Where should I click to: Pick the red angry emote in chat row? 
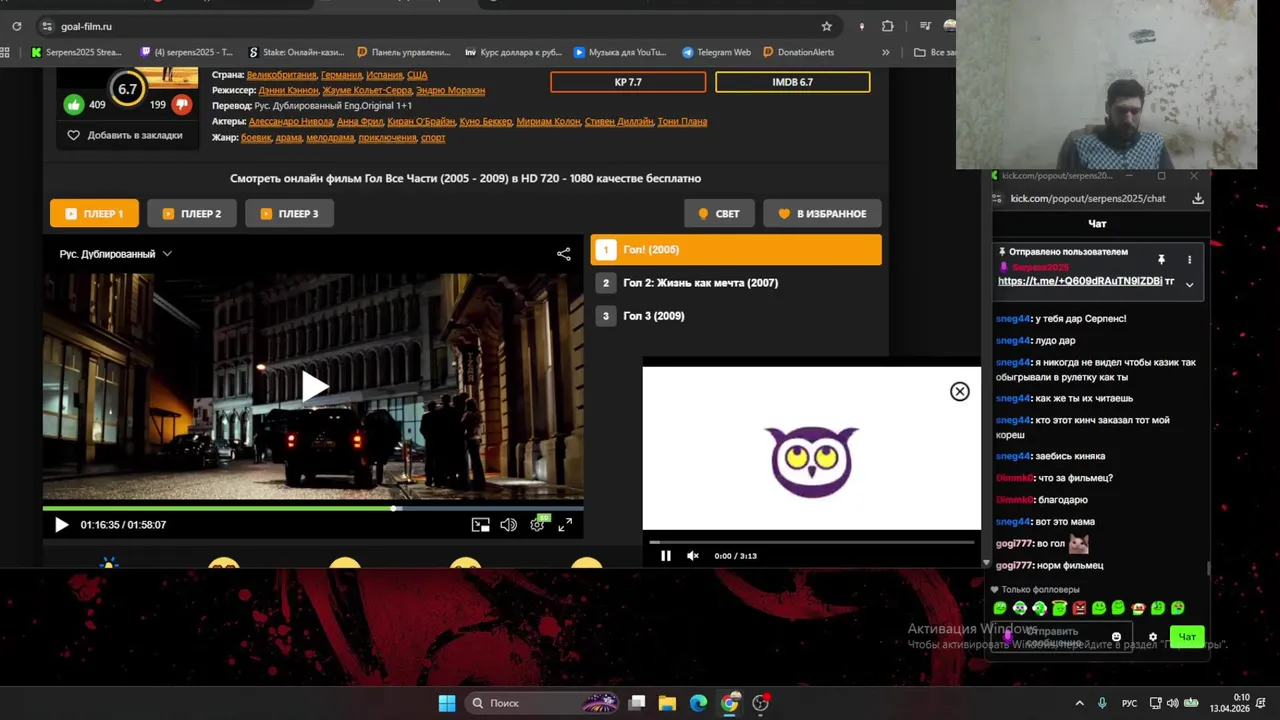pyautogui.click(x=1079, y=608)
